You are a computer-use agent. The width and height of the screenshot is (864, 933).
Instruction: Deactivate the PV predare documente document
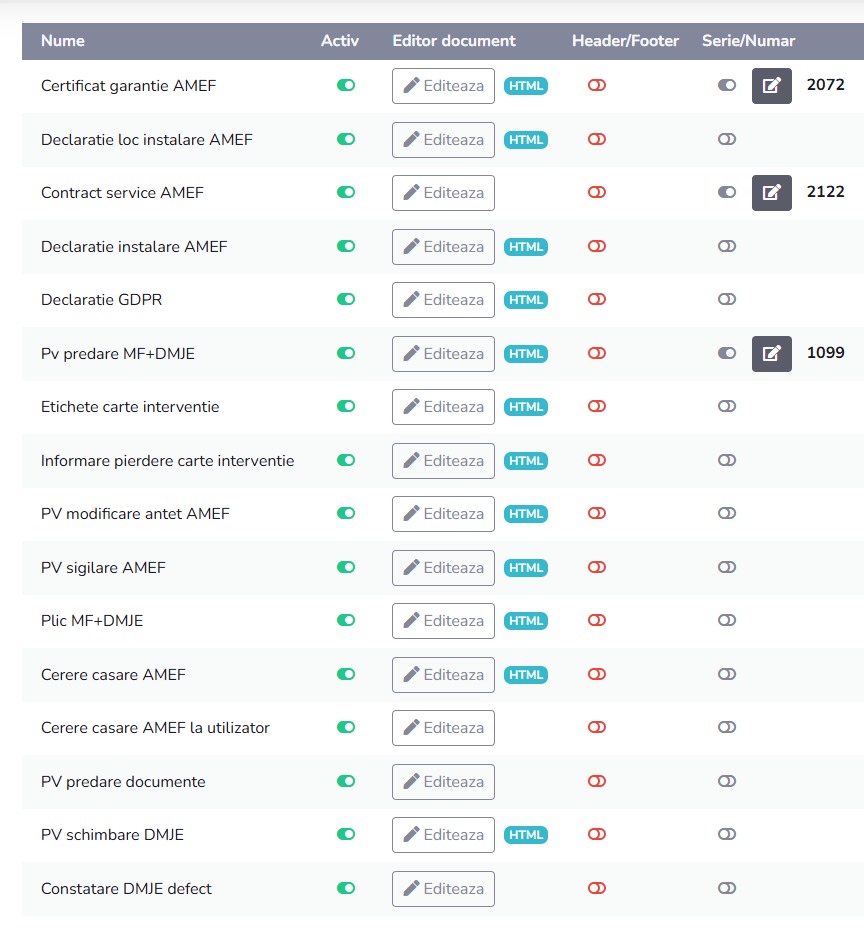click(346, 781)
